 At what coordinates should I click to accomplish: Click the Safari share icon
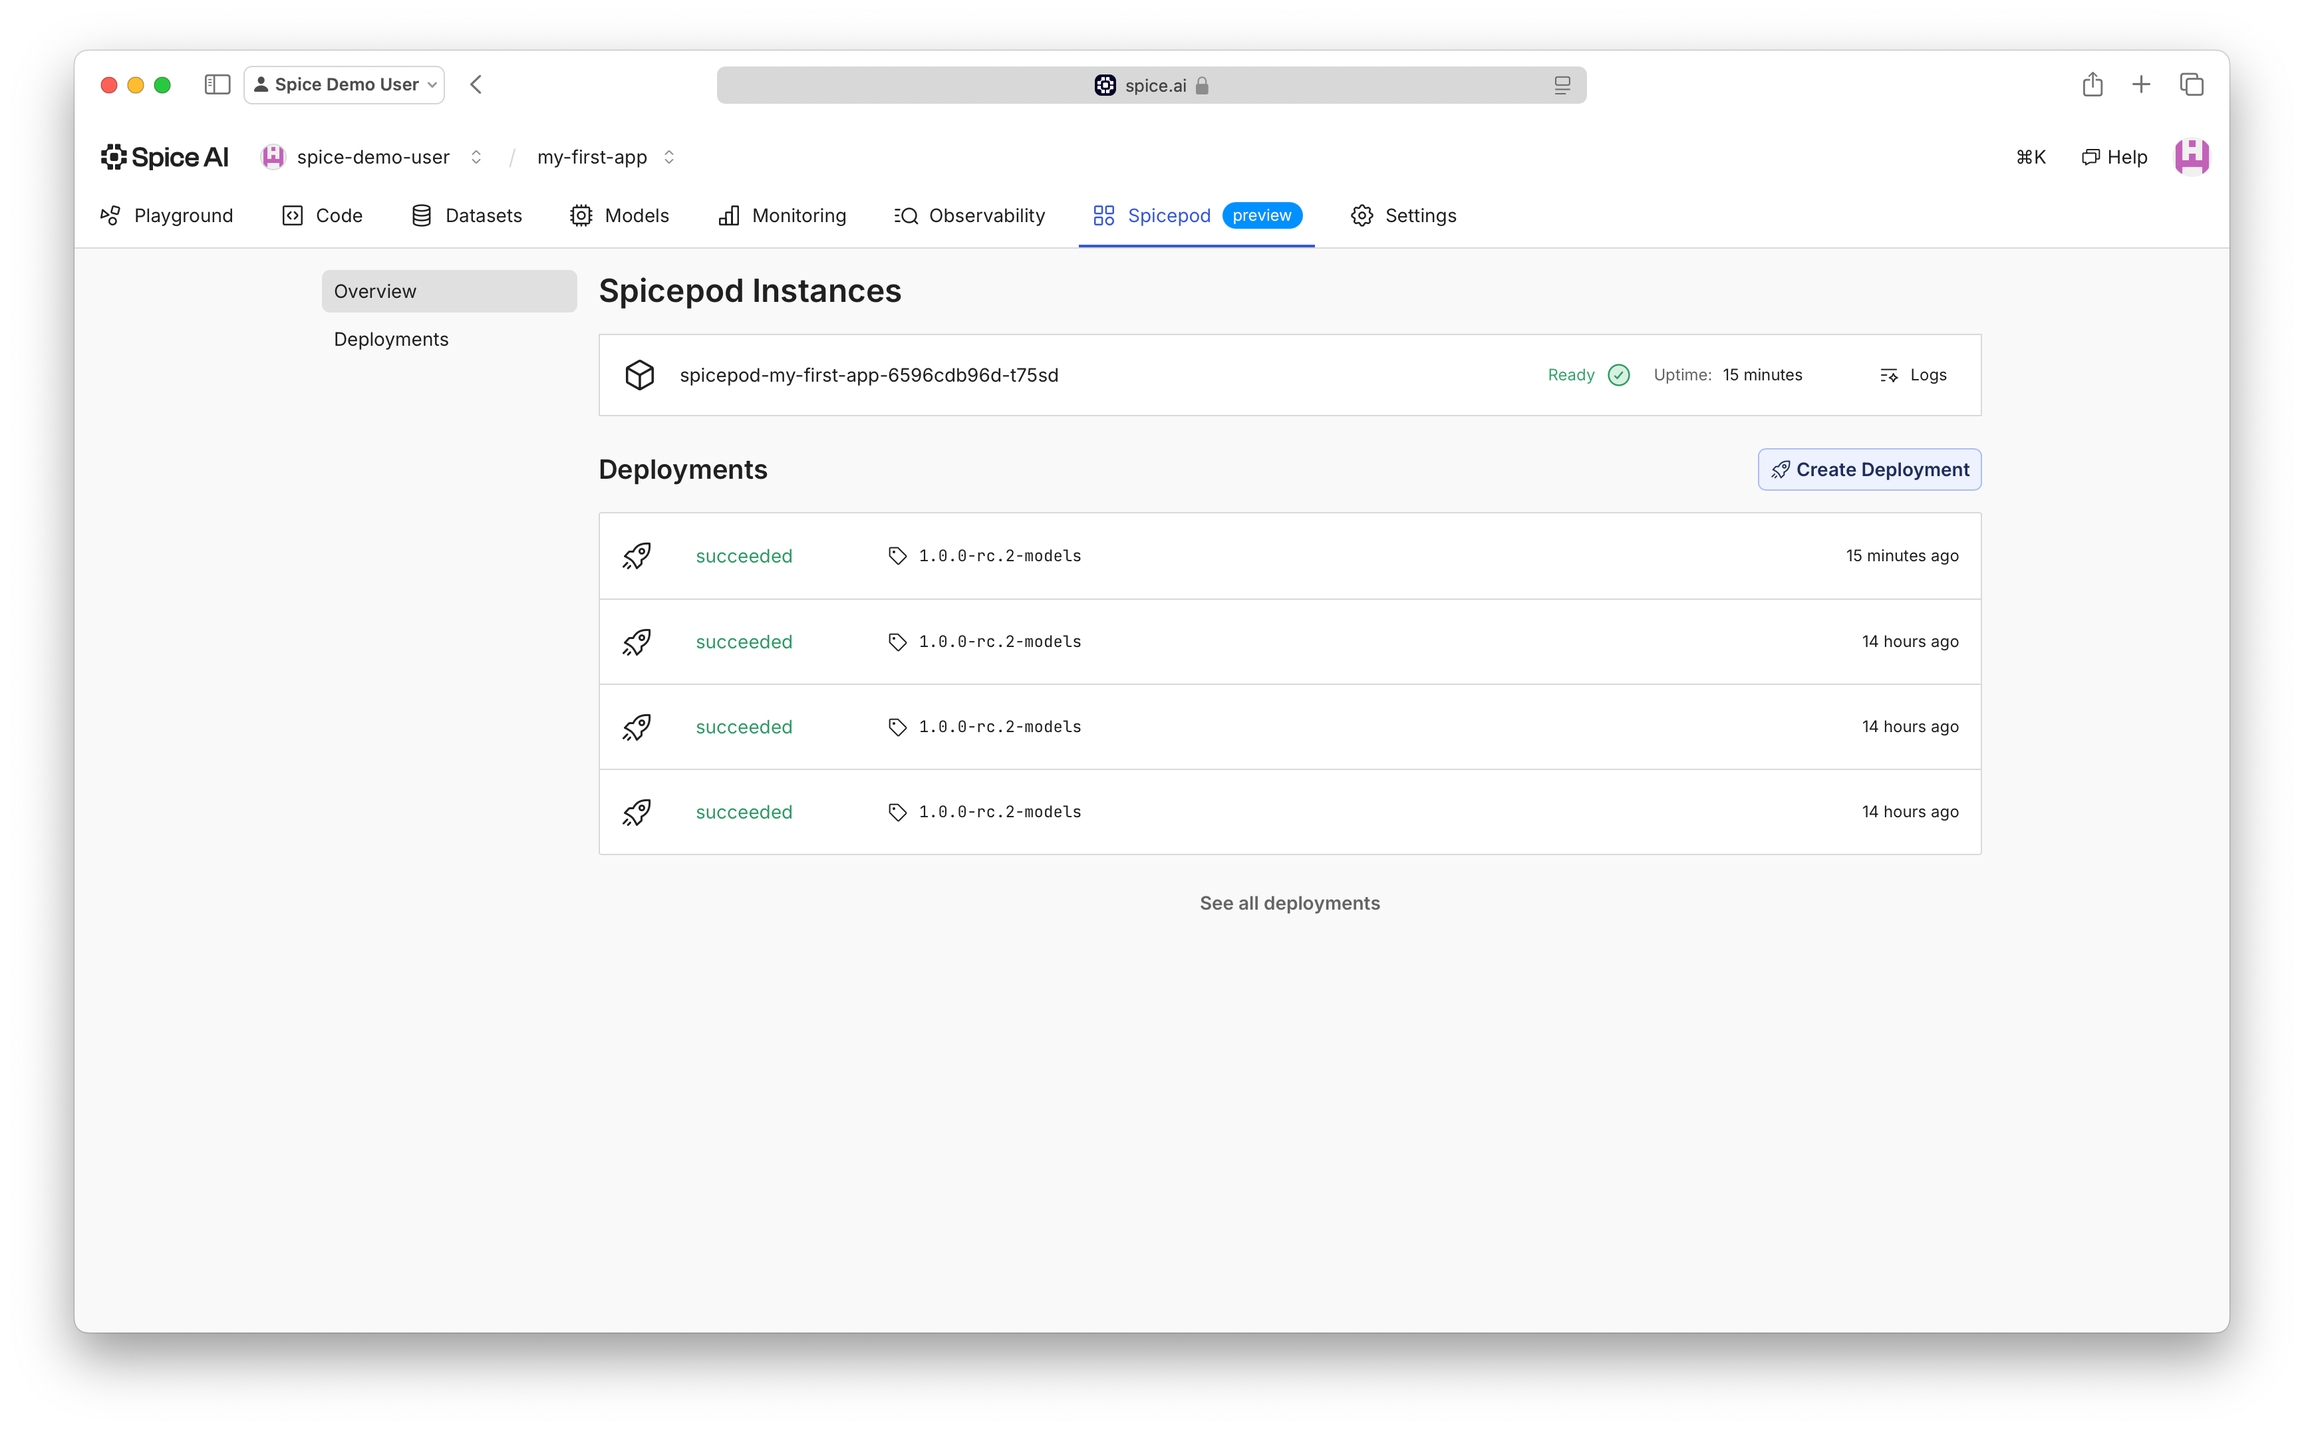click(x=2092, y=85)
